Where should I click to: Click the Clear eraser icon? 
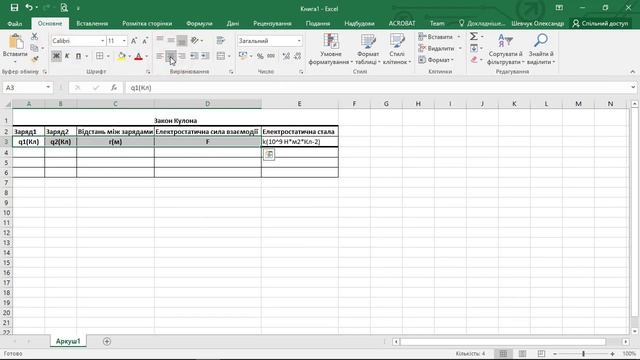pos(473,60)
